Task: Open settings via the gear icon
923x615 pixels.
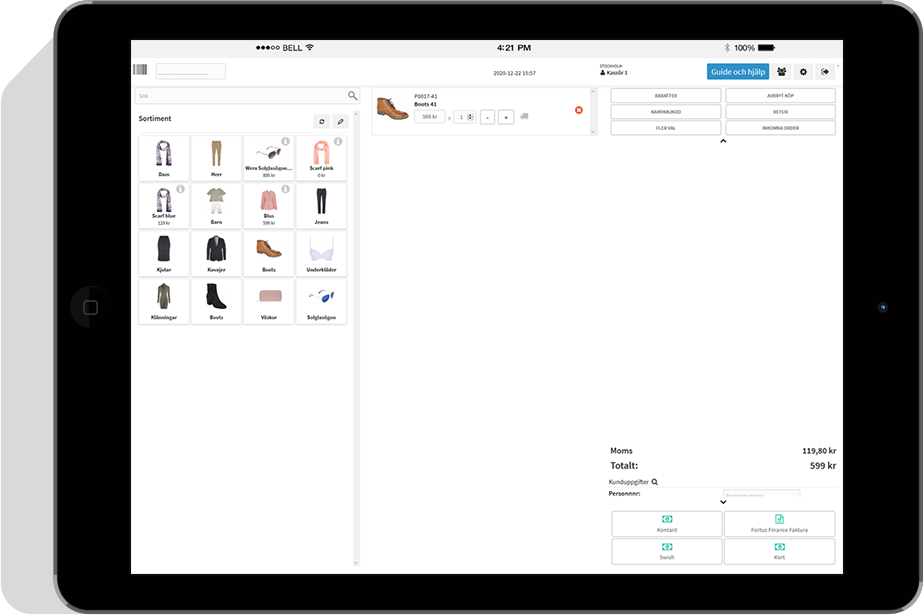Action: coord(803,72)
